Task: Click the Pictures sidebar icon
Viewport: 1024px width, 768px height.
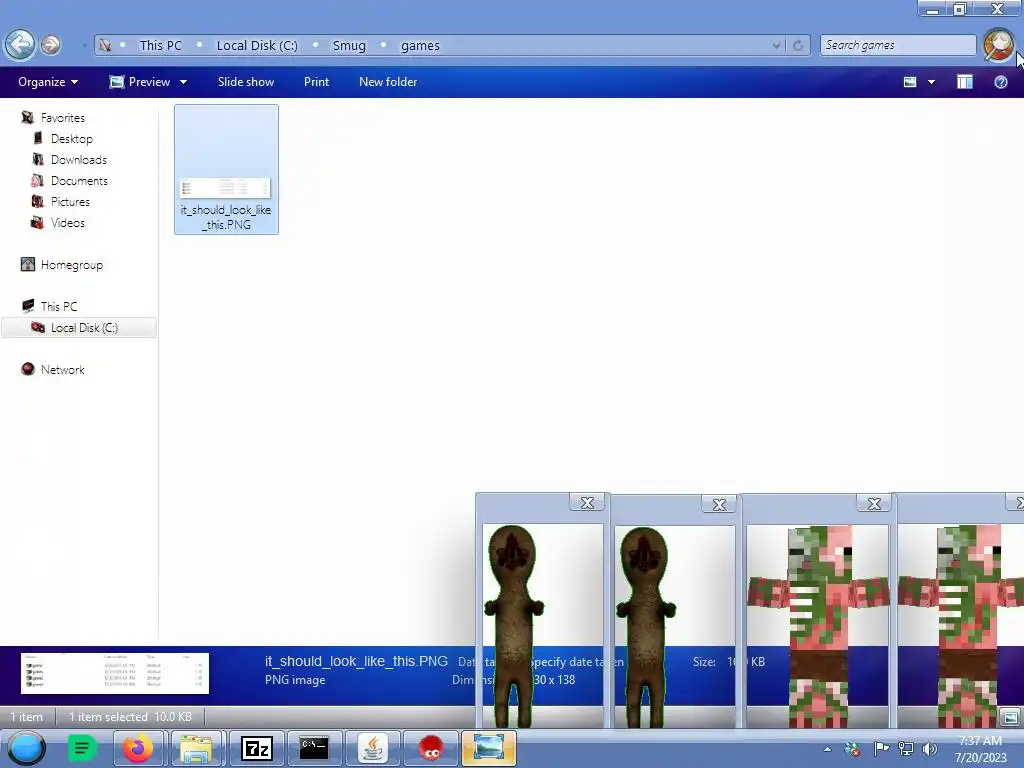Action: tap(38, 201)
